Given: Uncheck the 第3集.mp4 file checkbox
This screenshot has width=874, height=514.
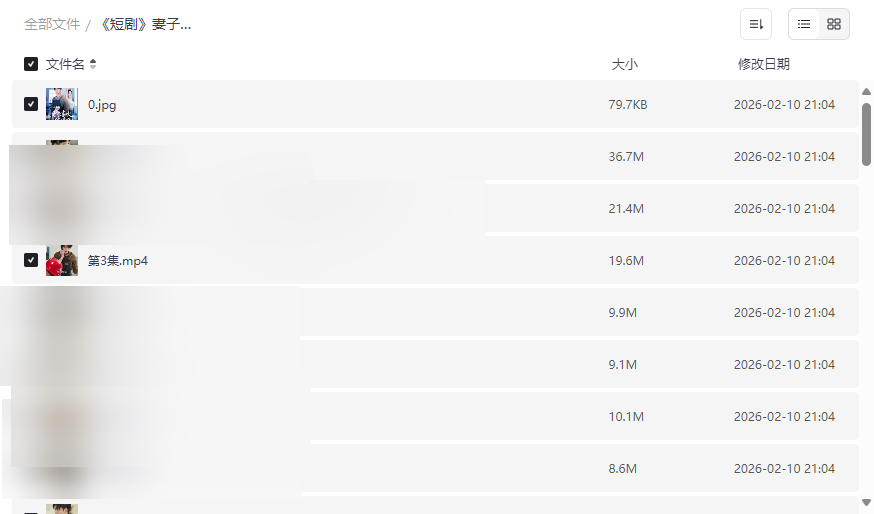Looking at the screenshot, I should pos(31,260).
